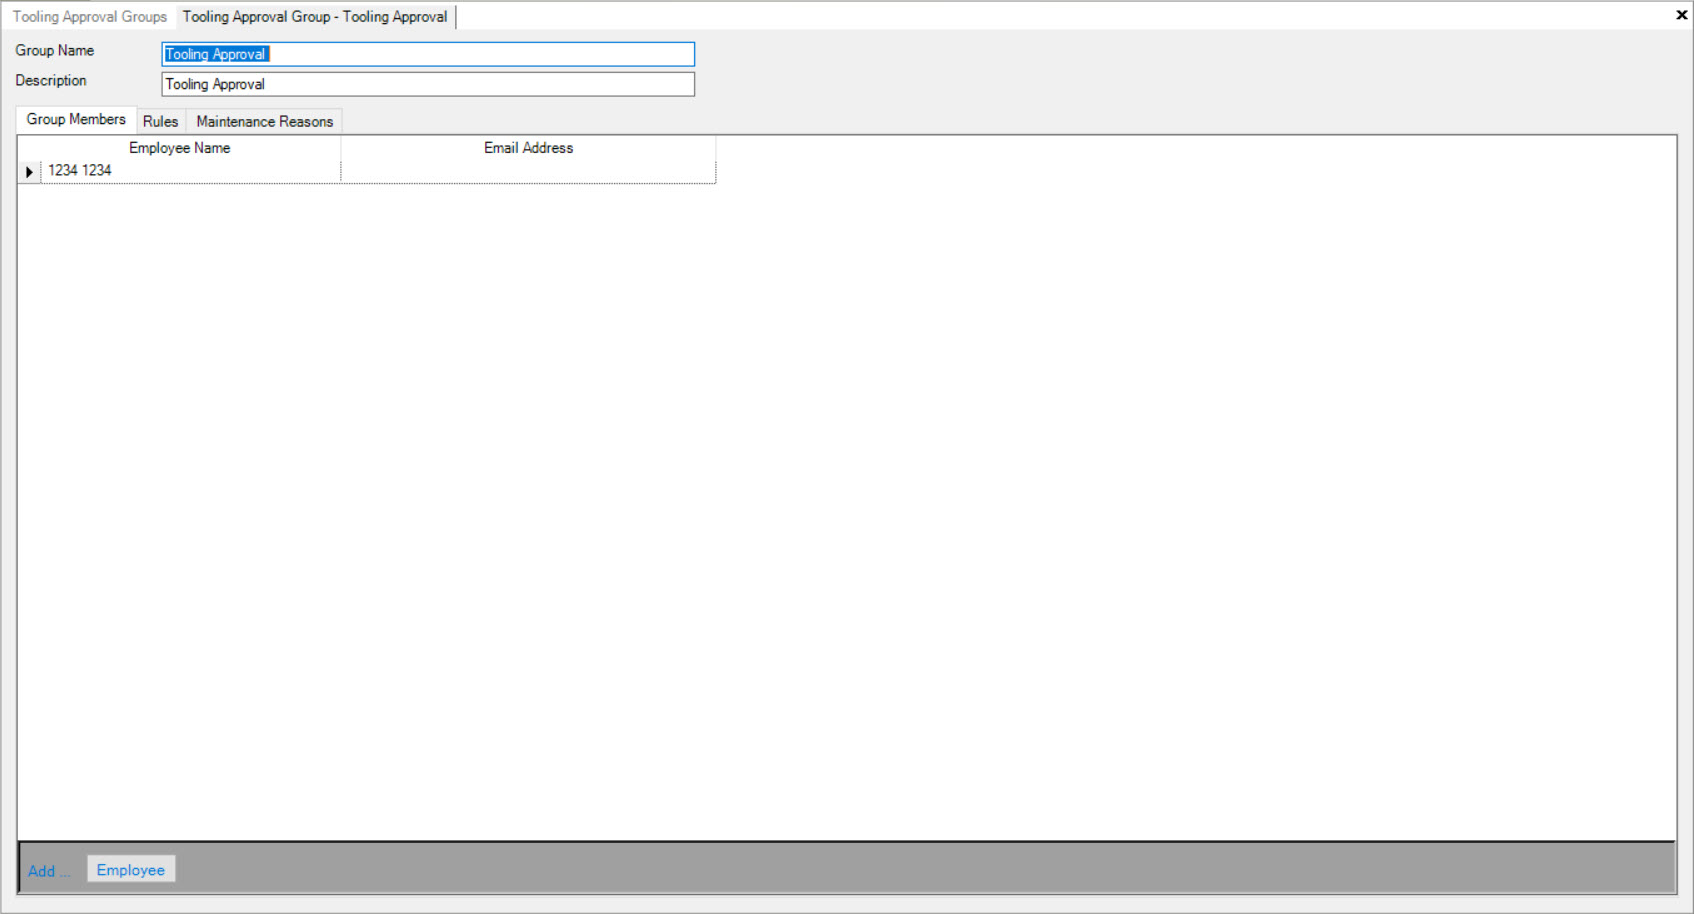Screen dimensions: 1694x914
Task: Sort by the Email Address column header
Action: pos(529,148)
